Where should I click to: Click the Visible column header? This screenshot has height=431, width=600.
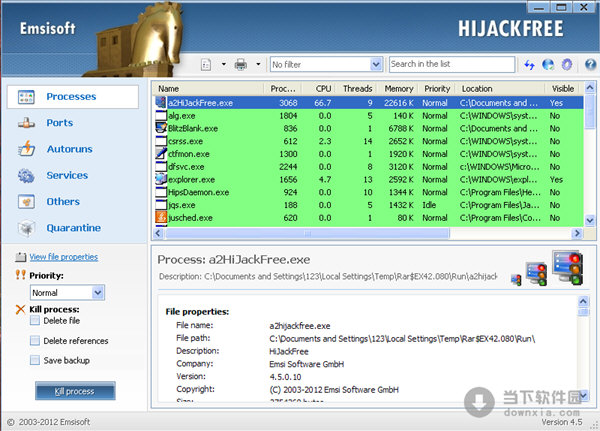coord(563,89)
